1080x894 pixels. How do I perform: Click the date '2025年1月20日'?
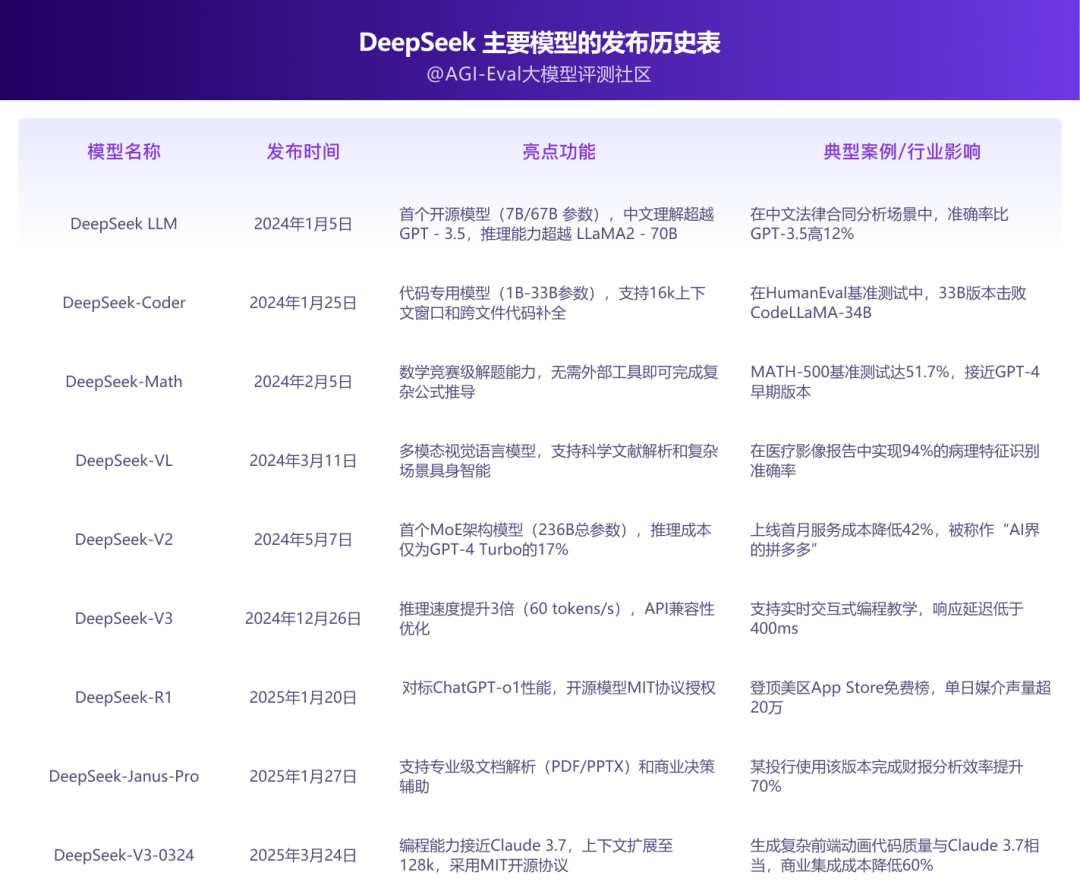(303, 697)
